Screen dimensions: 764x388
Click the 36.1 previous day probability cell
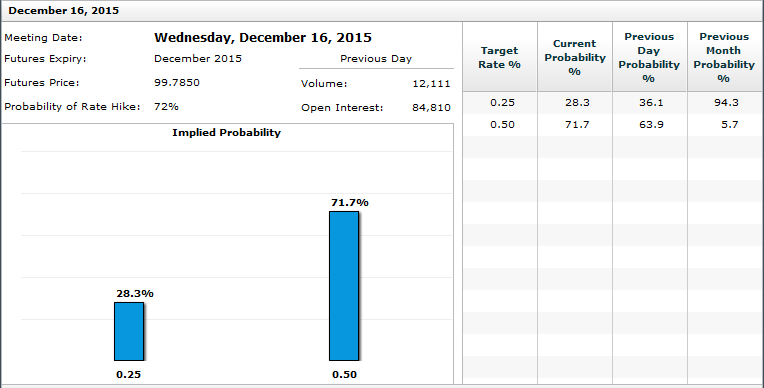point(649,103)
